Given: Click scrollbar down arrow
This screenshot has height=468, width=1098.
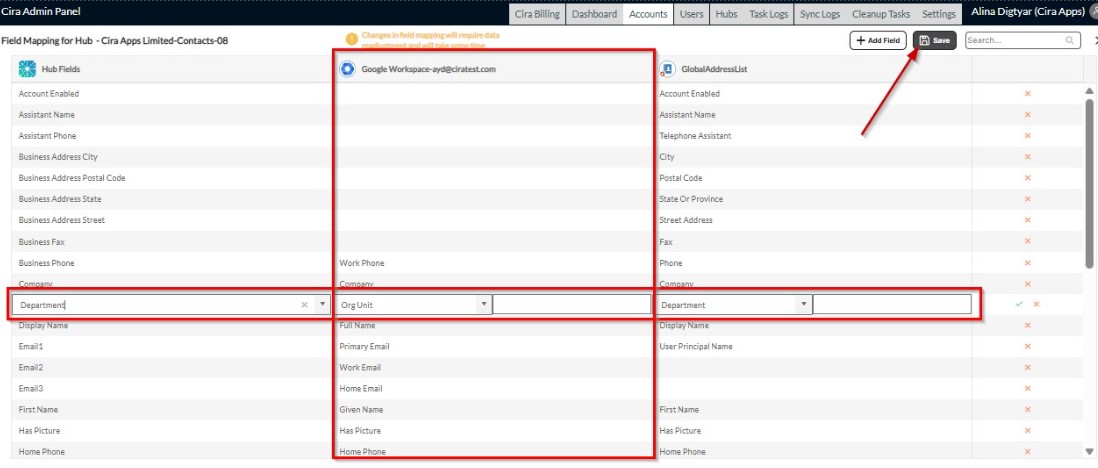Looking at the screenshot, I should 1089,451.
